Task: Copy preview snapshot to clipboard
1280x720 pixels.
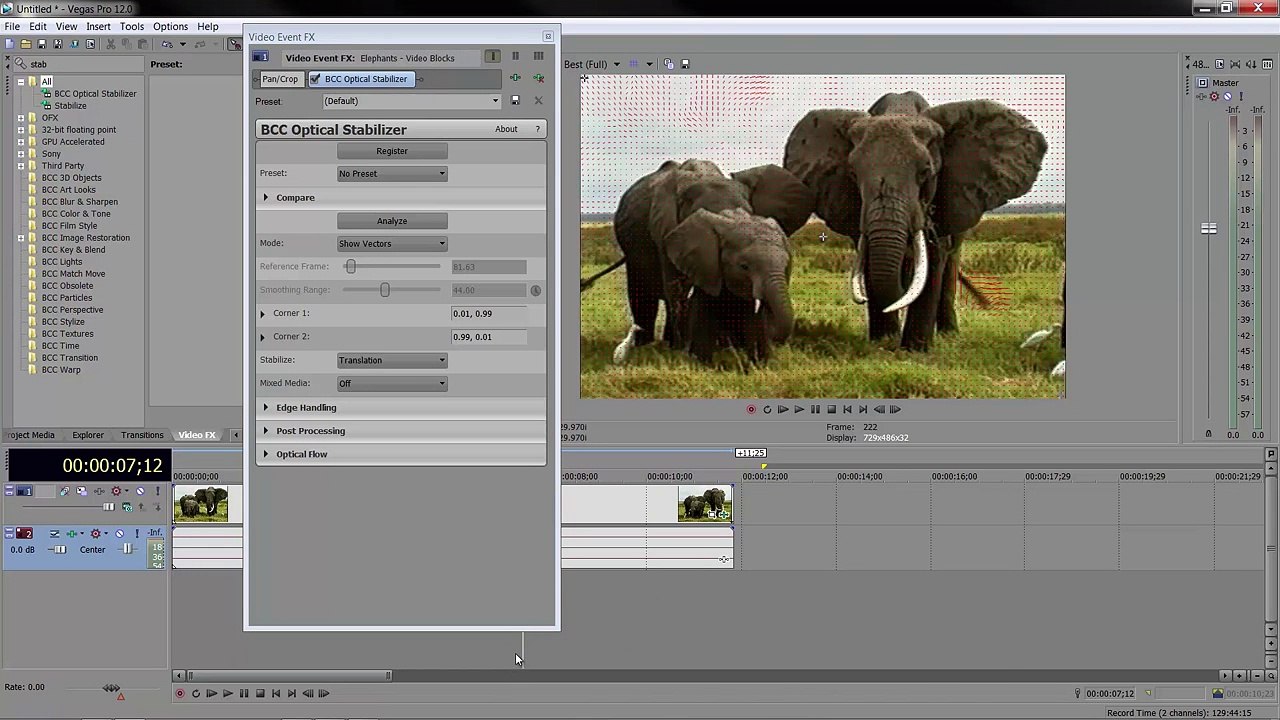Action: point(669,64)
